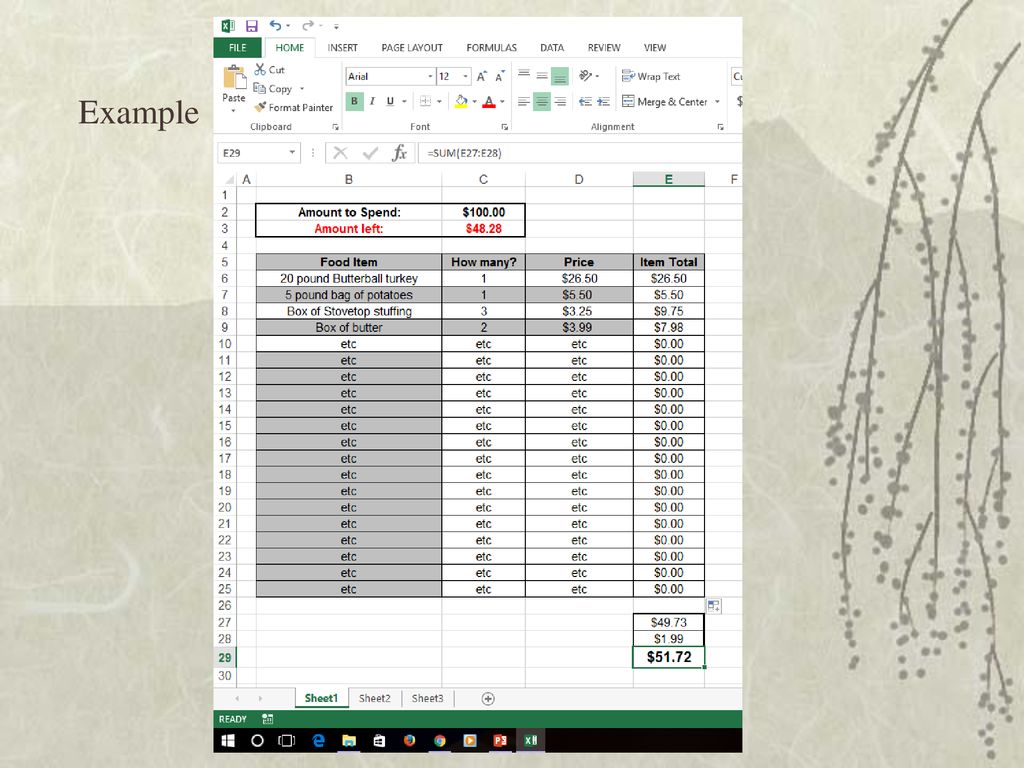Toggle Italic formatting button
The height and width of the screenshot is (768, 1024).
[x=372, y=101]
